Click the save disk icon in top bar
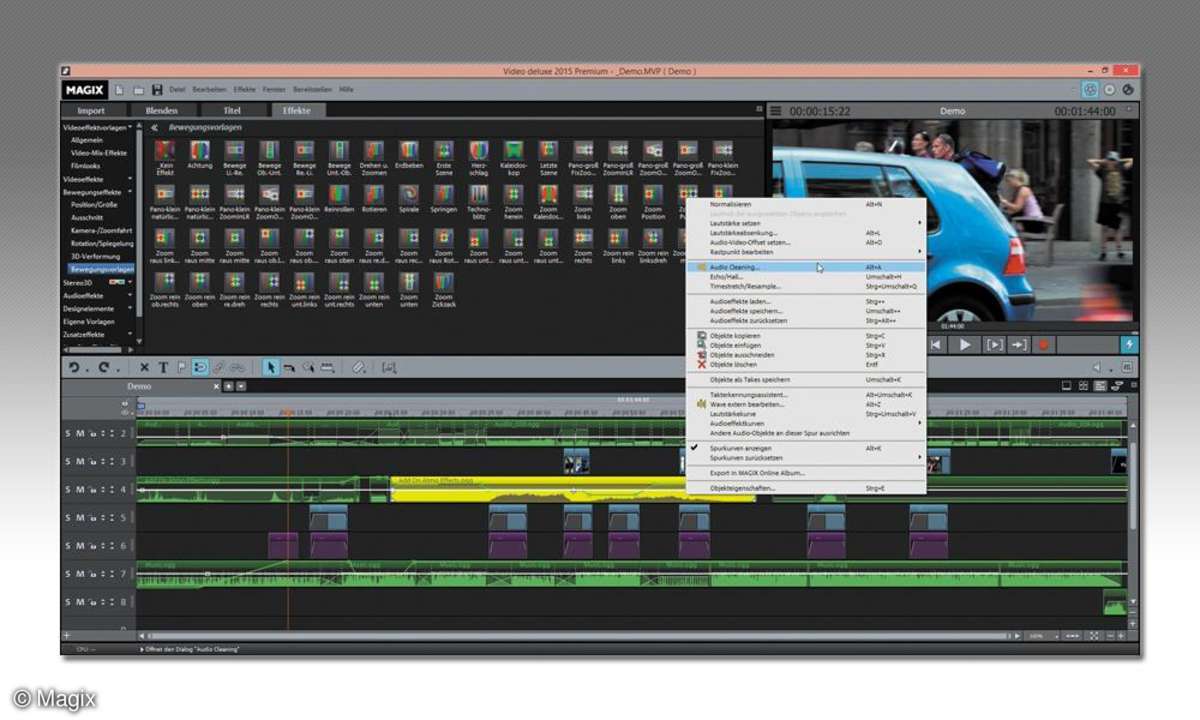 click(x=158, y=89)
